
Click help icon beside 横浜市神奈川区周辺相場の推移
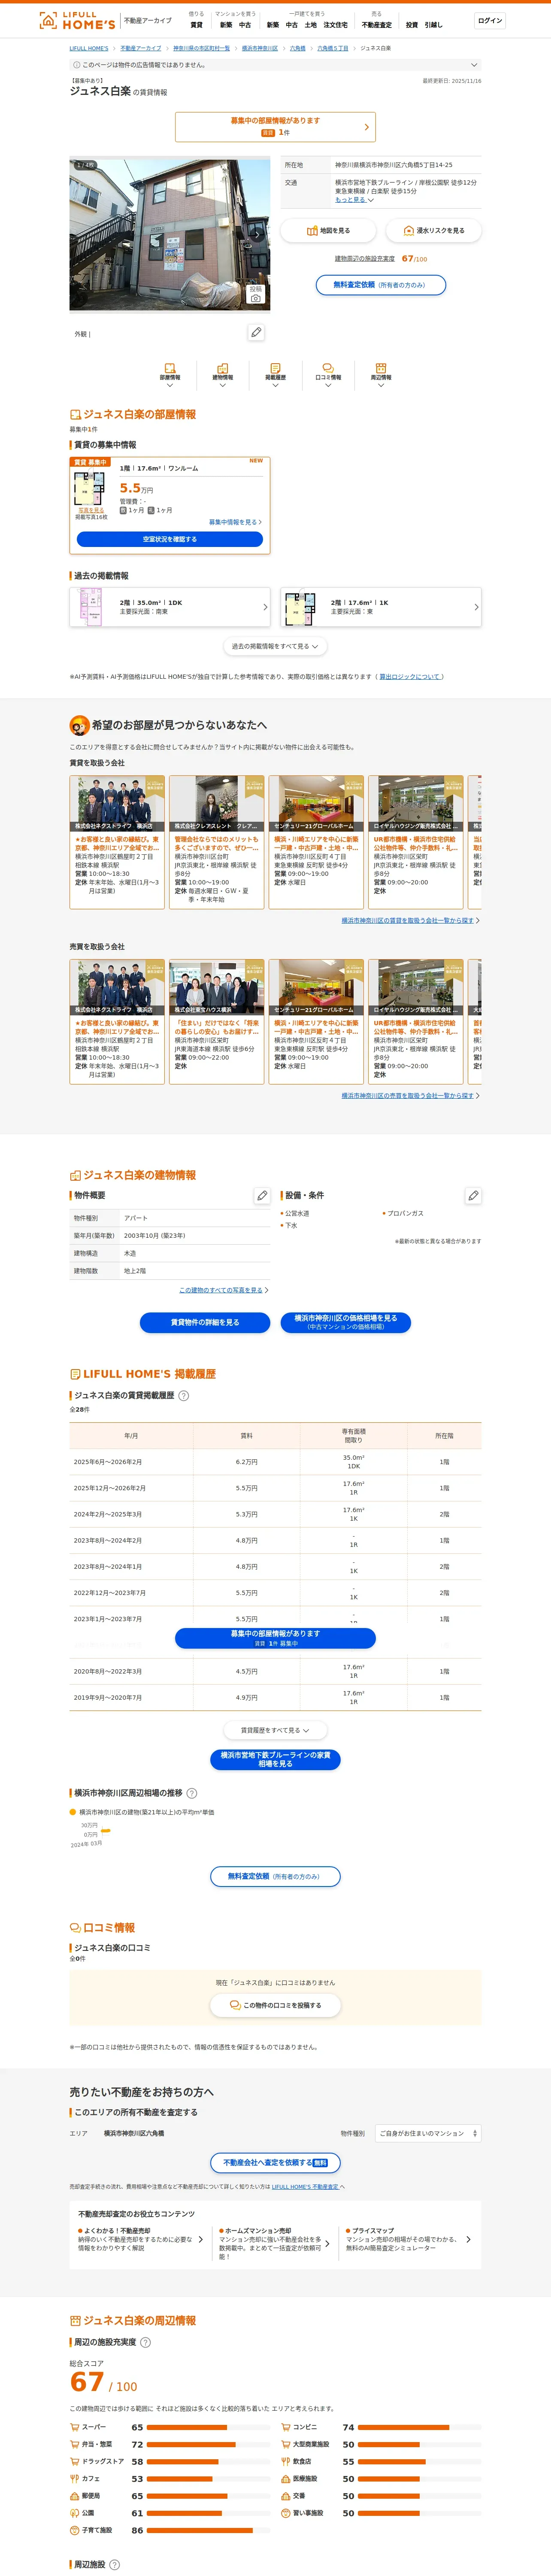coord(192,1793)
